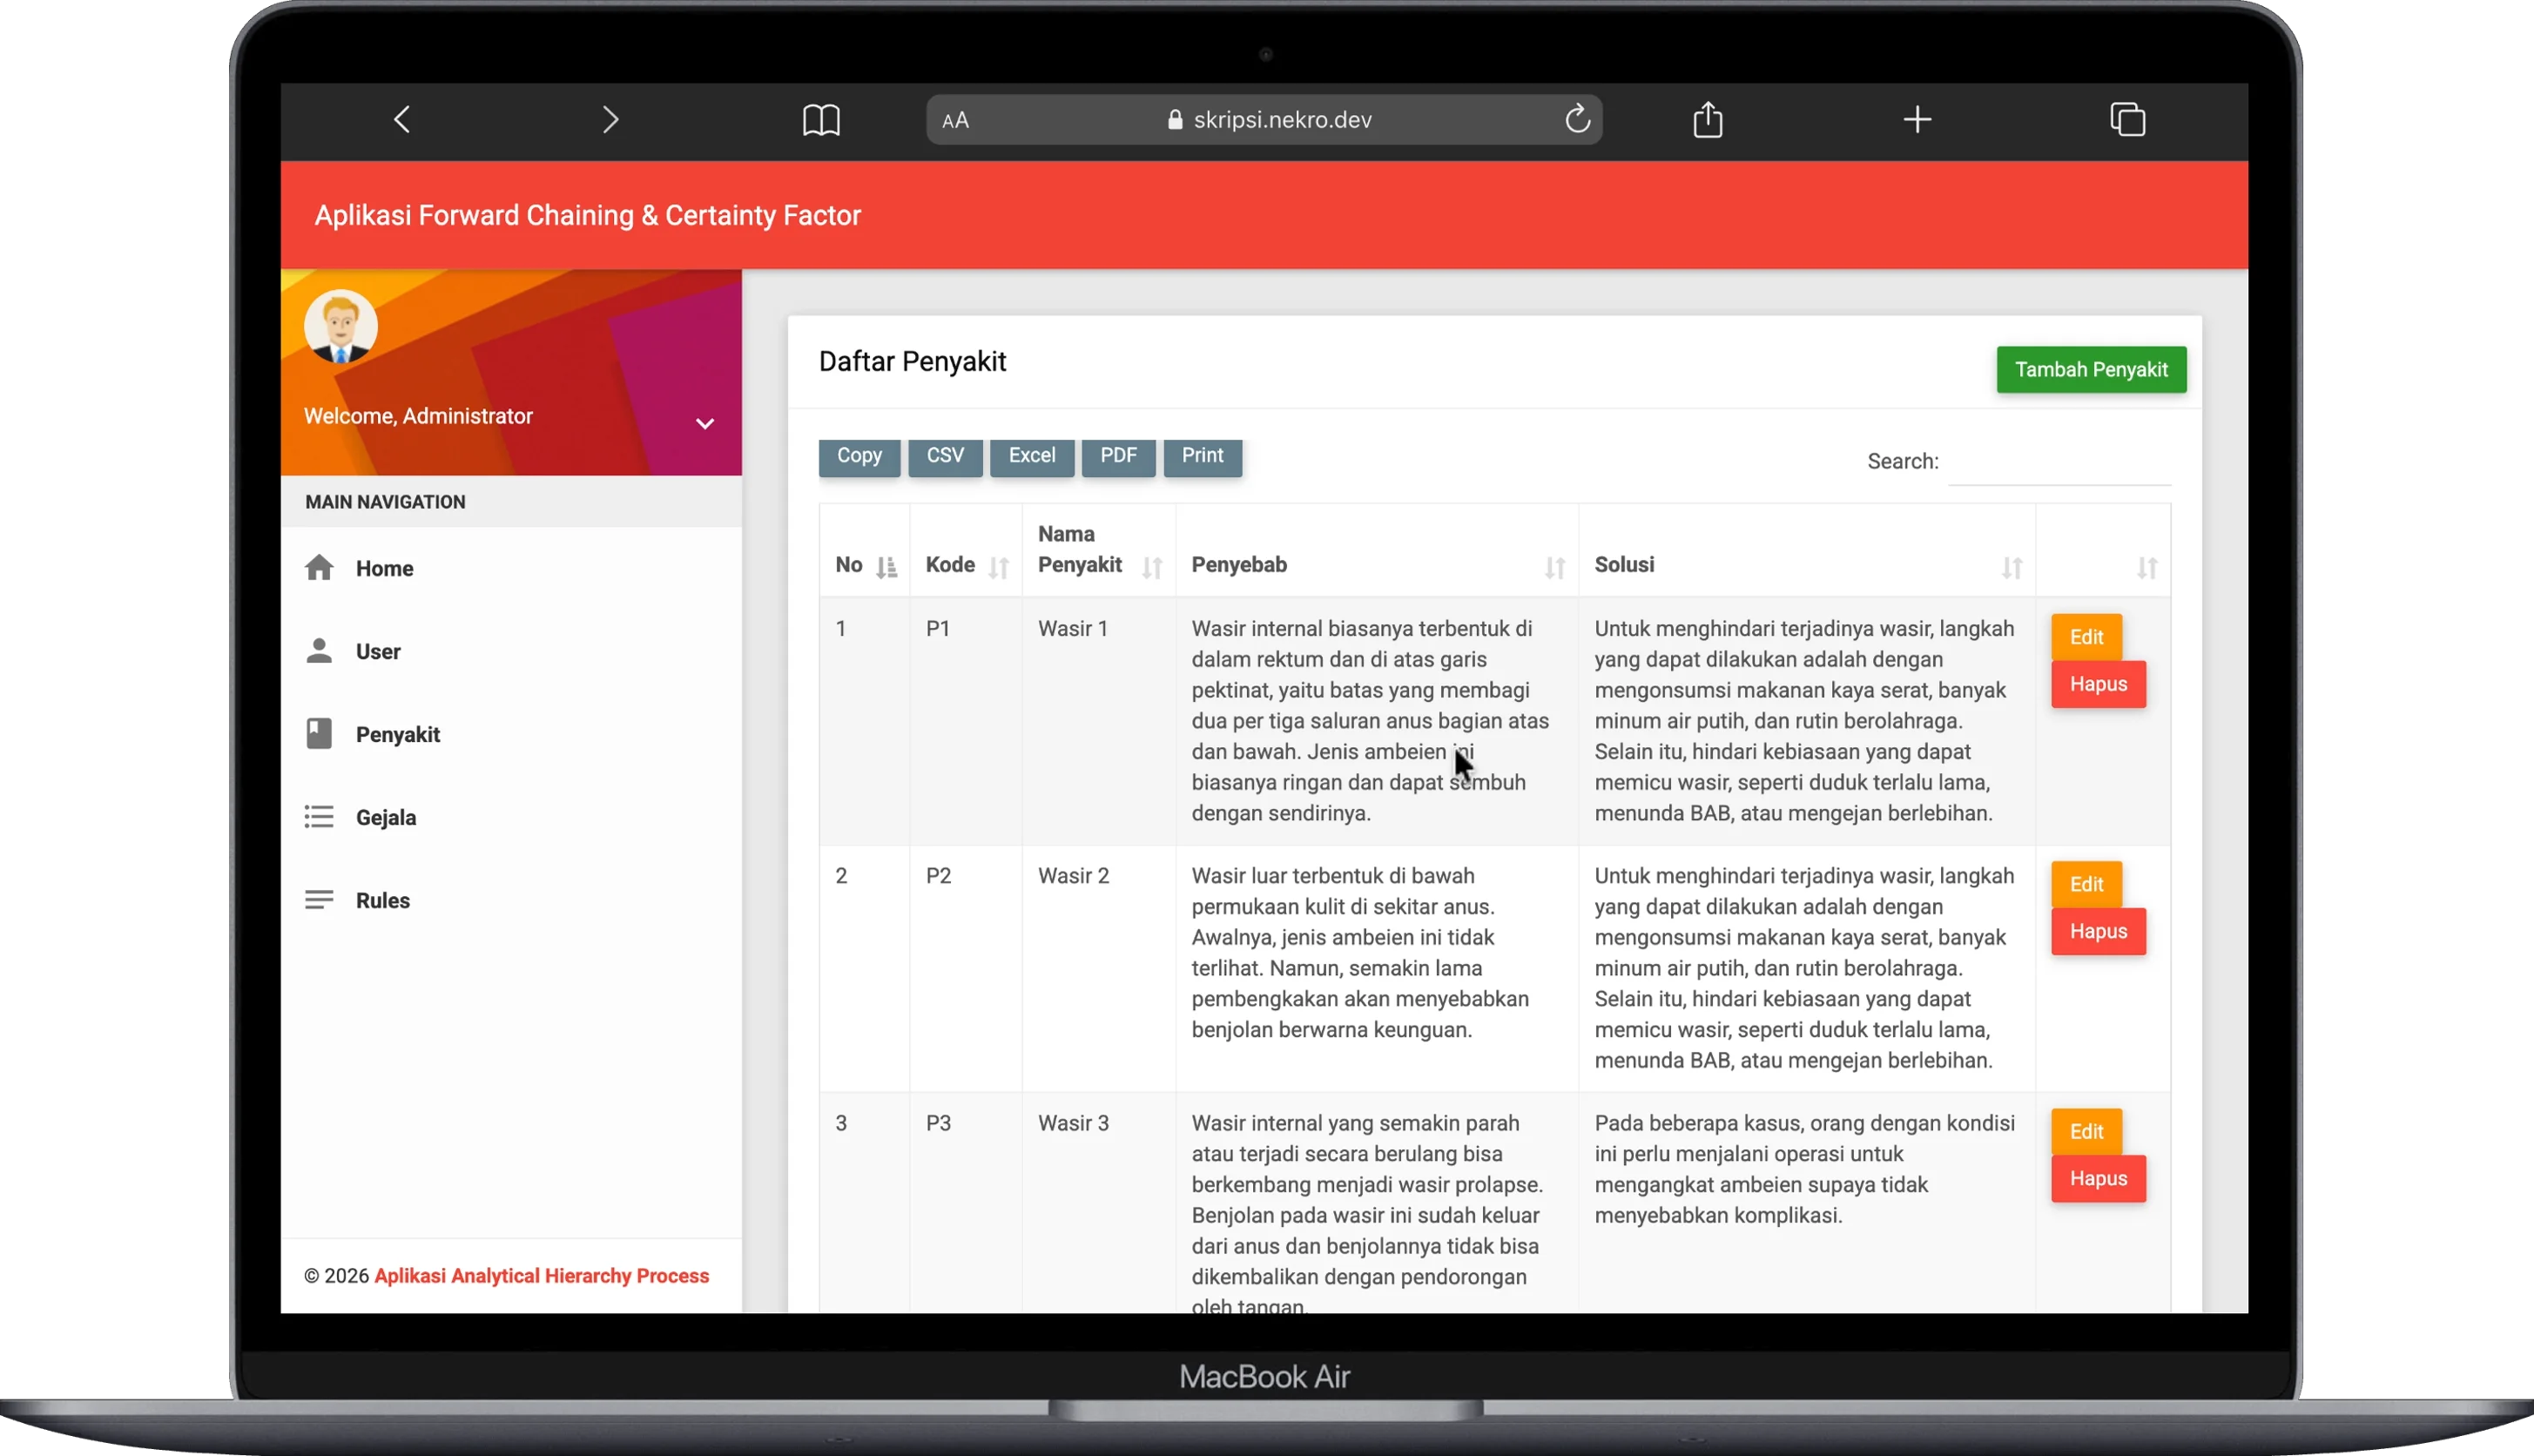Click the Penyebab column header text
The width and height of the screenshot is (2534, 1456).
[1238, 564]
